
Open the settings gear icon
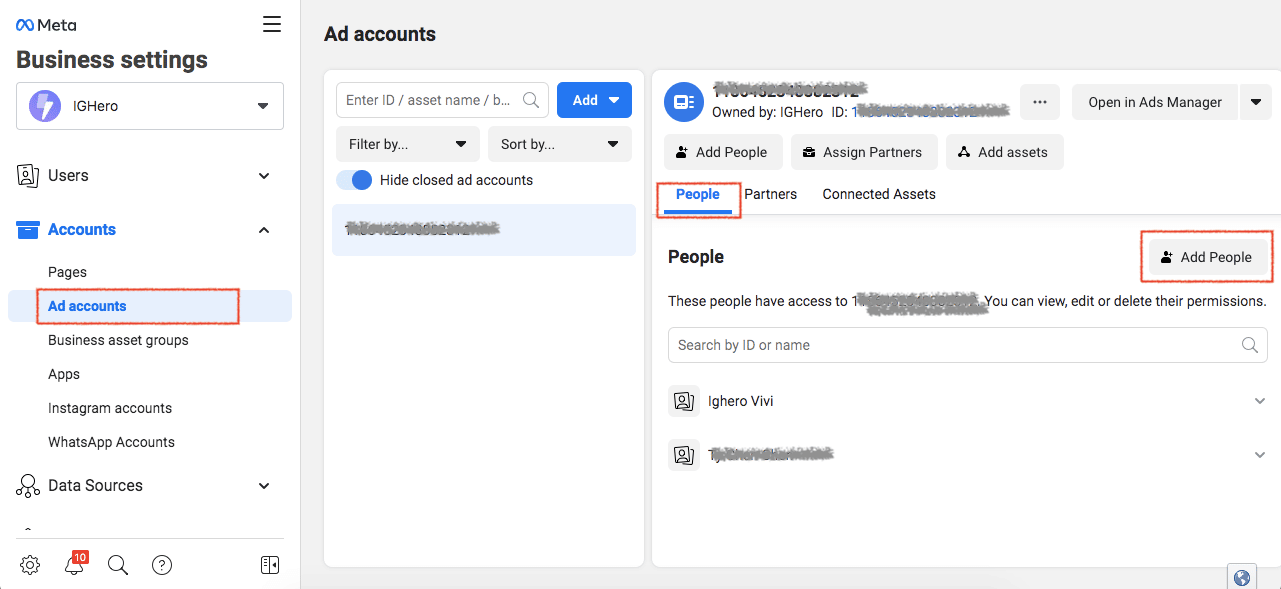30,565
